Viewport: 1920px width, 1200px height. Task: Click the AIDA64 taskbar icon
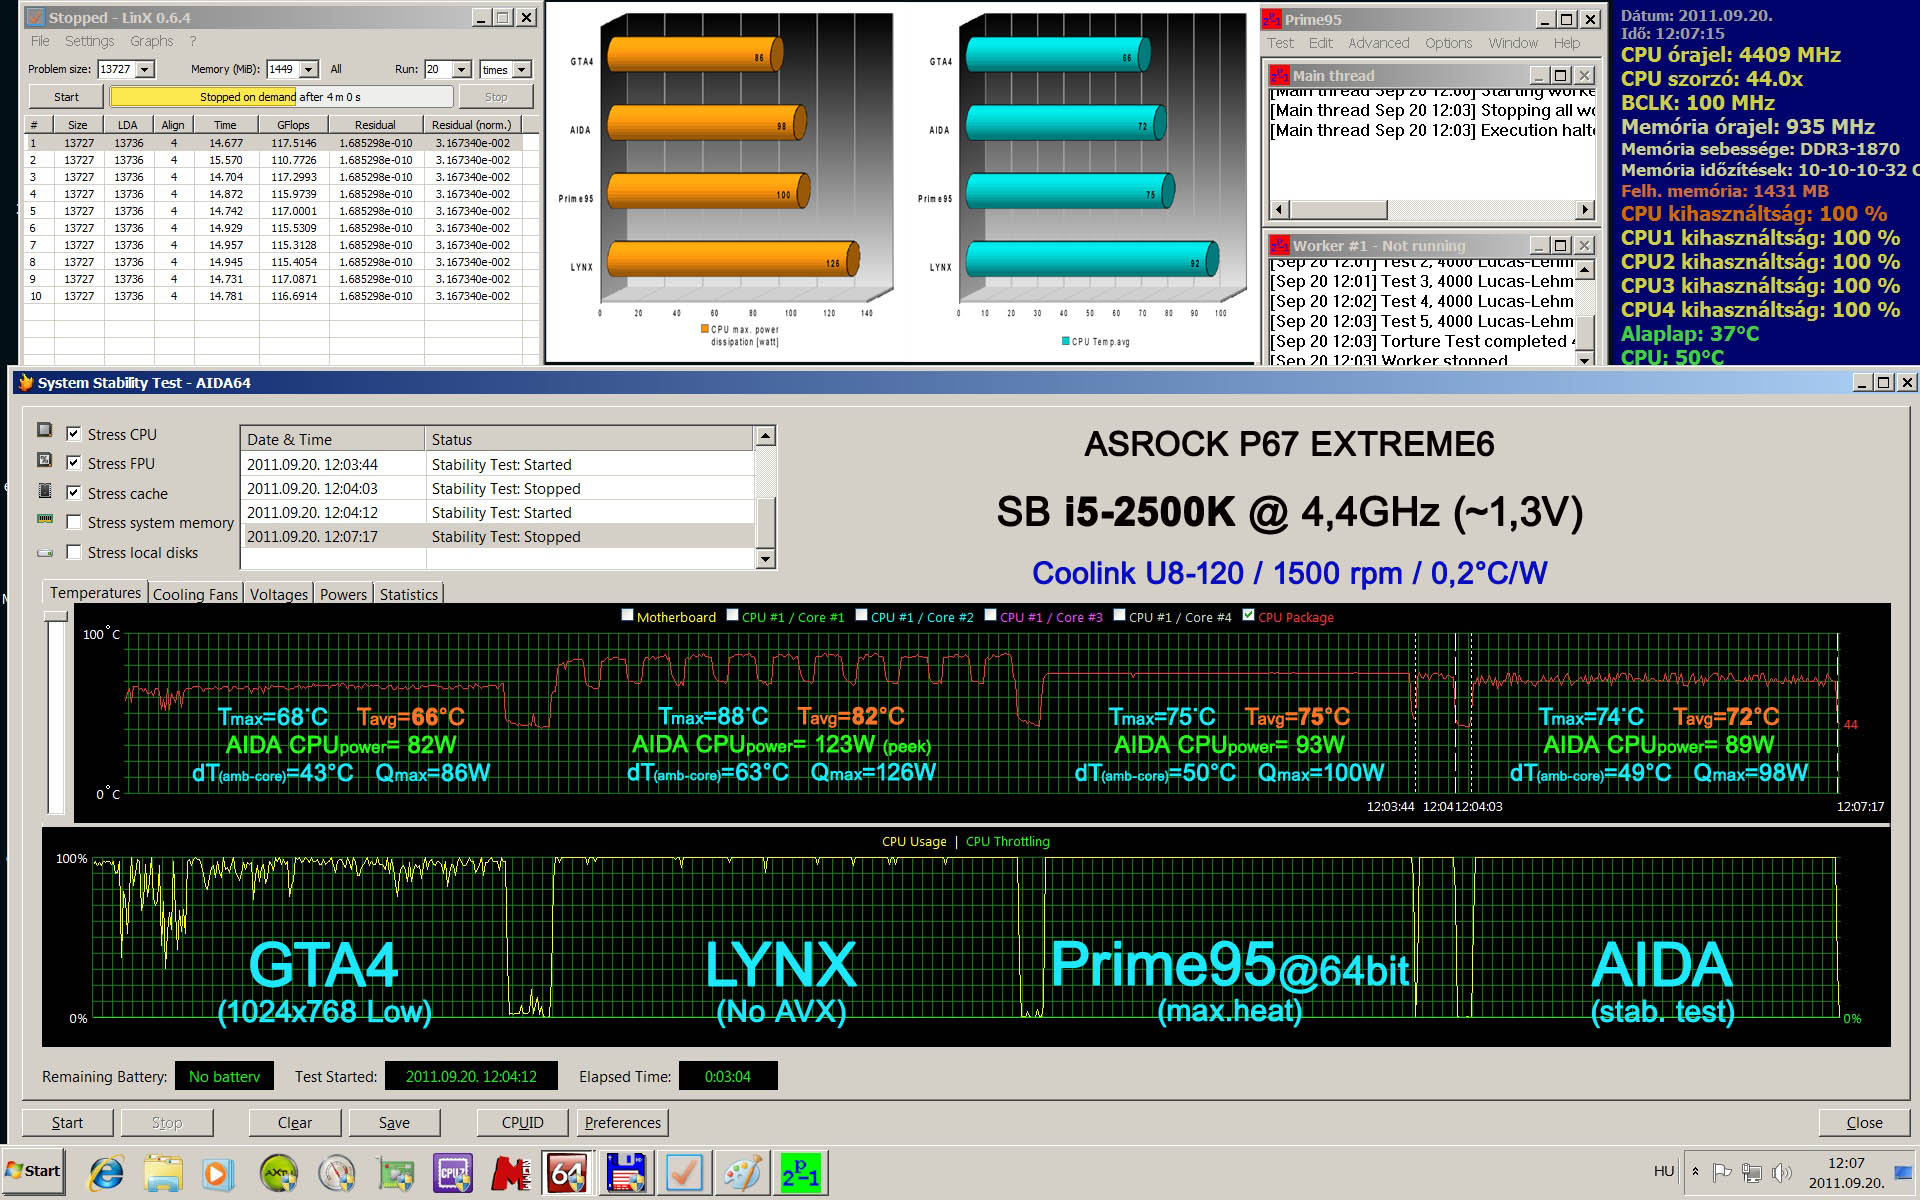(x=567, y=1173)
